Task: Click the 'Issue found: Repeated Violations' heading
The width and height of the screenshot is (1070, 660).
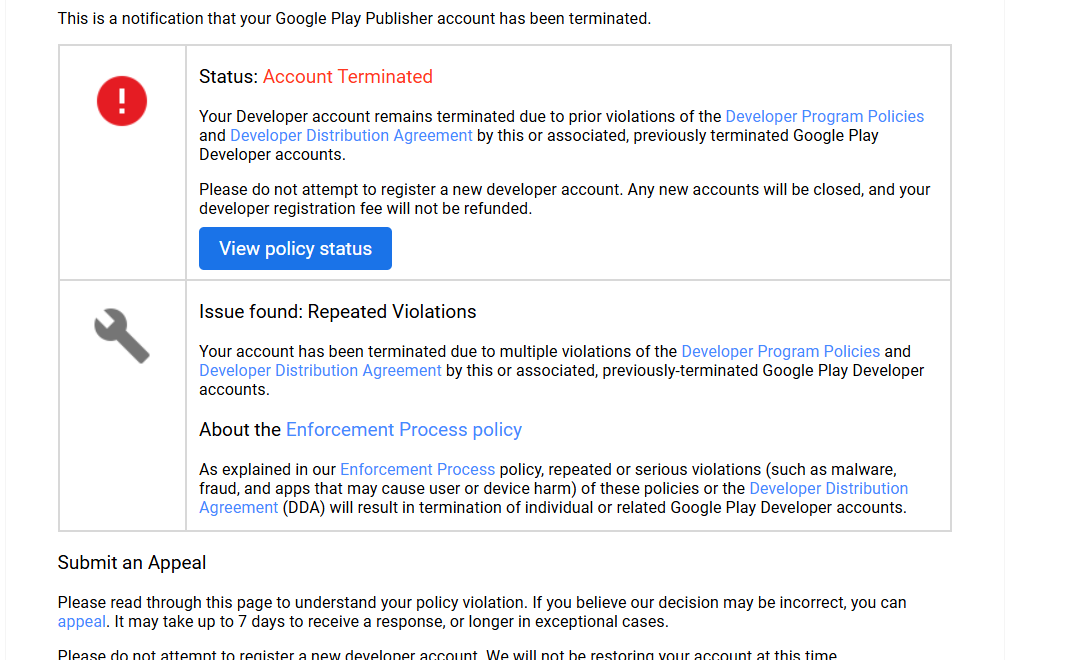Action: (x=338, y=312)
